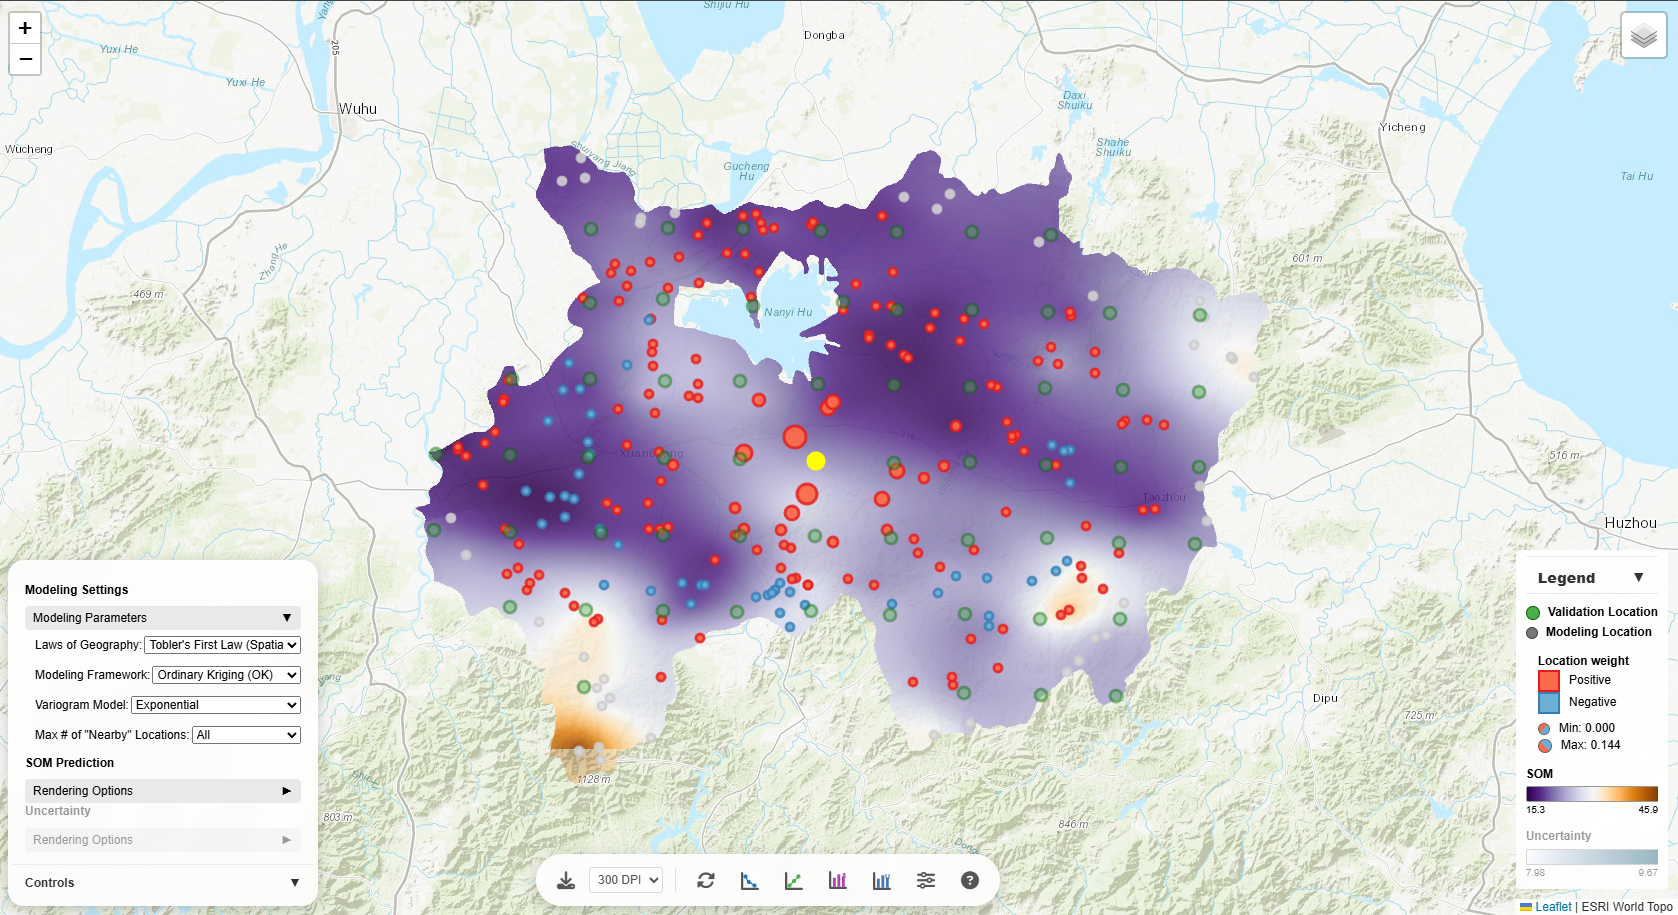The height and width of the screenshot is (915, 1678).
Task: Click the 15.3 SOM minimum value
Action: tap(1535, 810)
